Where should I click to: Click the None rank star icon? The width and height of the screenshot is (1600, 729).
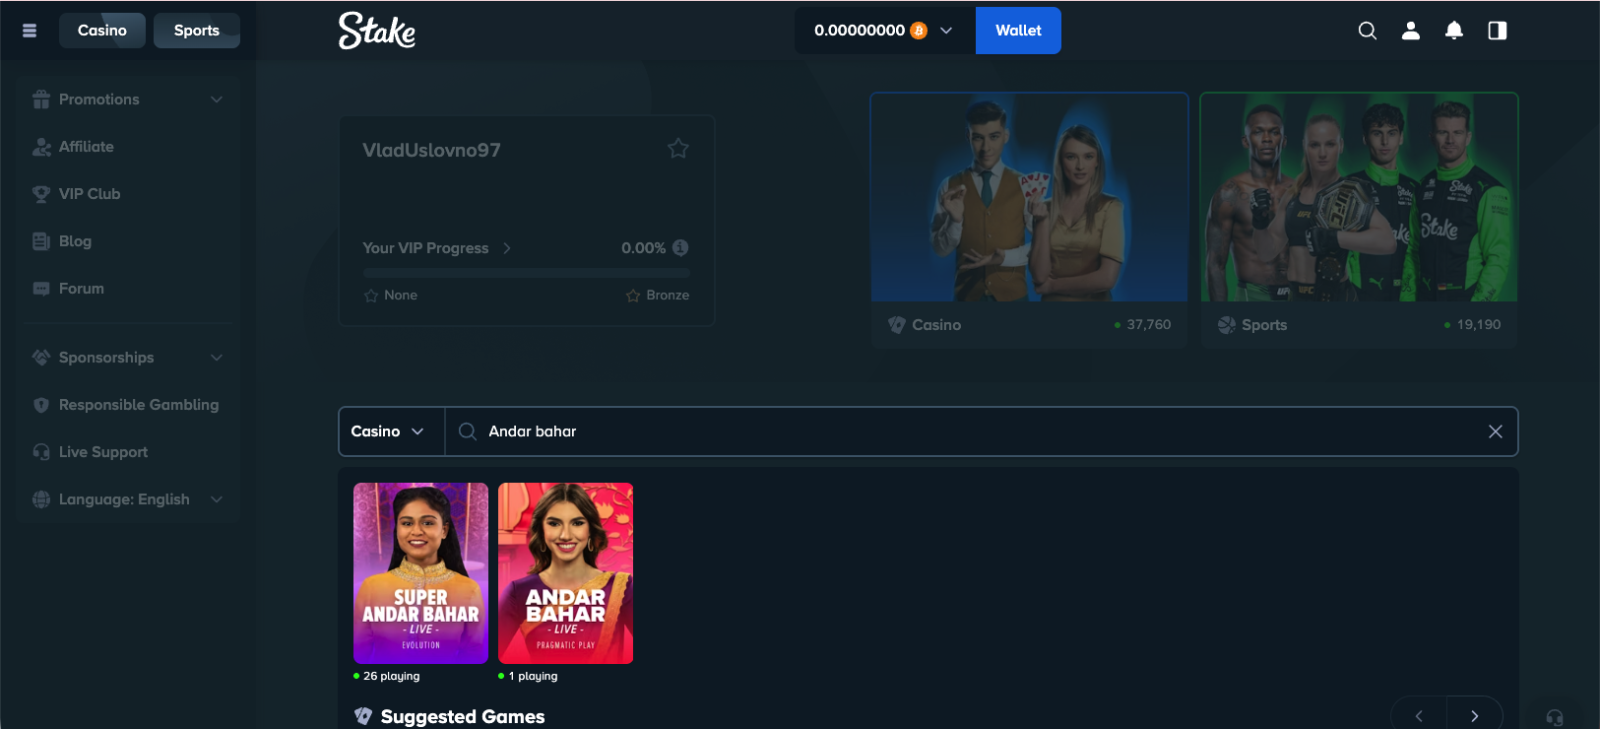point(371,296)
